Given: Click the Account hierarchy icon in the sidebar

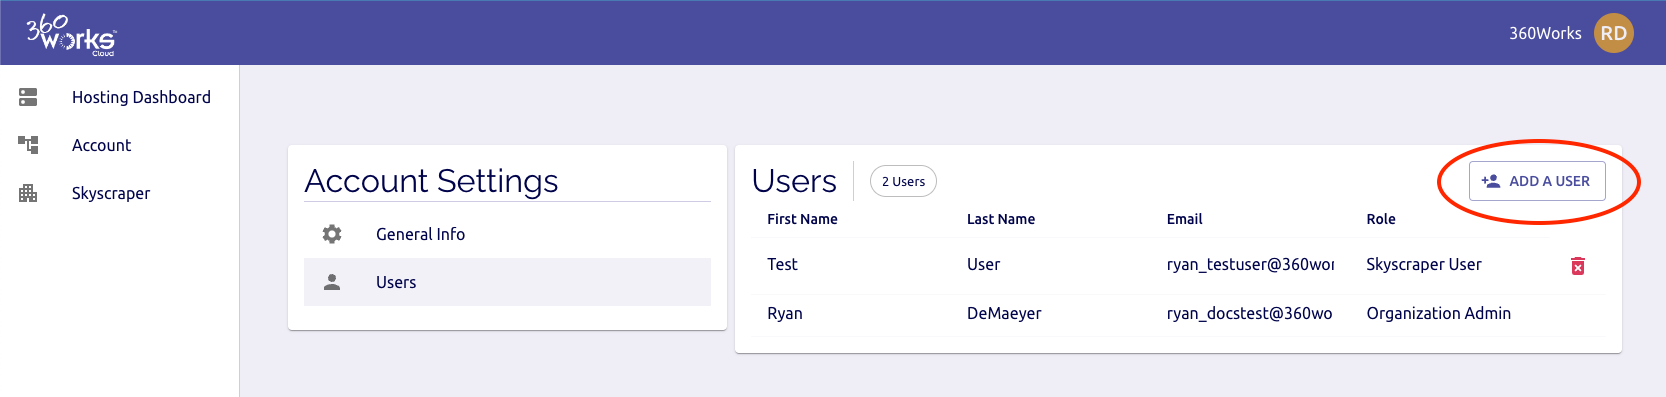Looking at the screenshot, I should coord(28,145).
